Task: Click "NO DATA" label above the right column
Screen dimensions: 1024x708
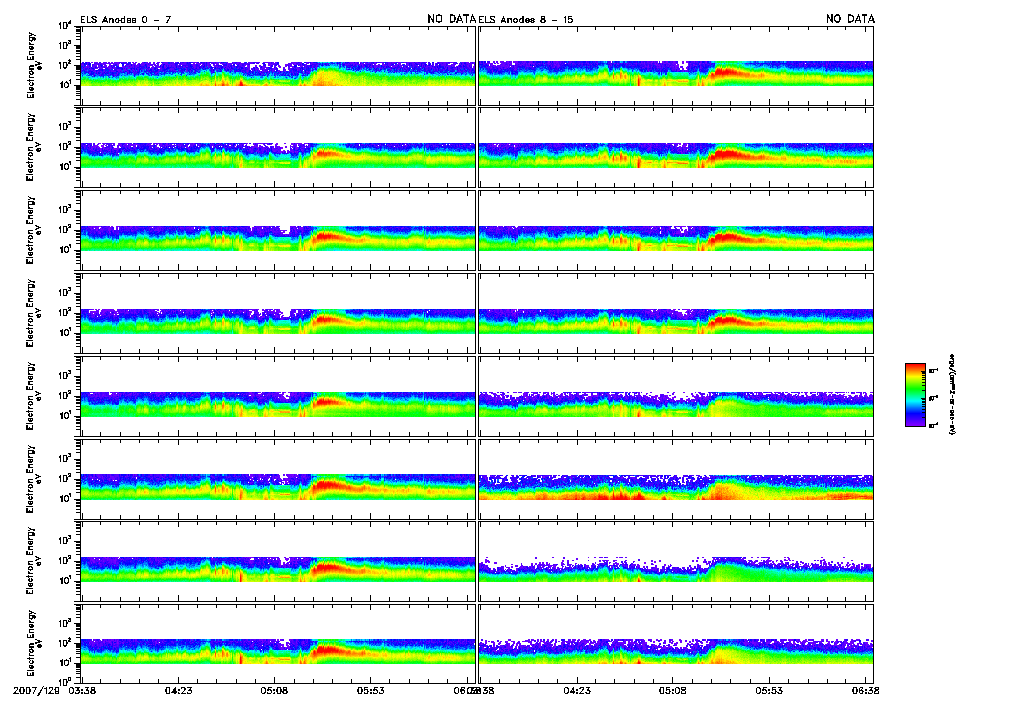Action: (x=850, y=19)
